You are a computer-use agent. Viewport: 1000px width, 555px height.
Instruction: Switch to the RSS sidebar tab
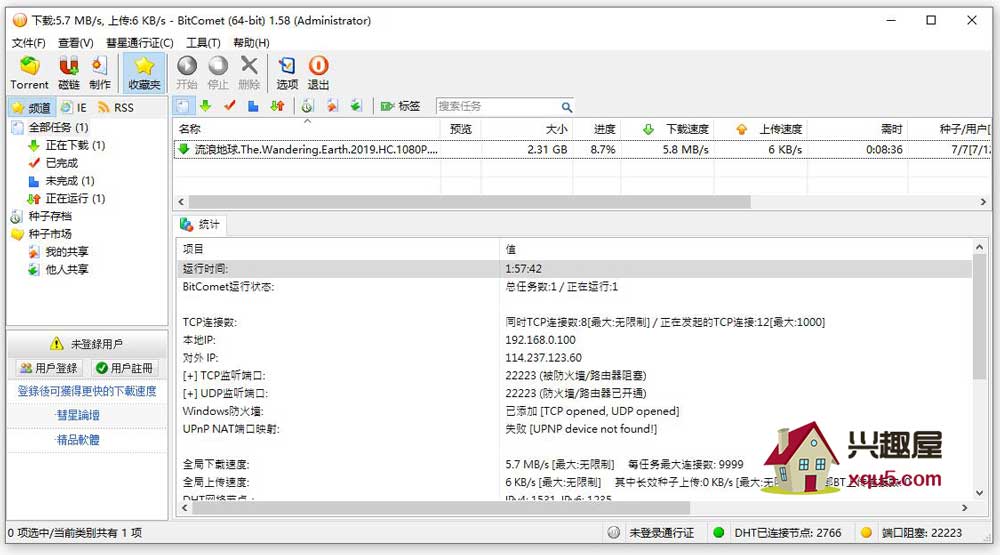point(116,107)
